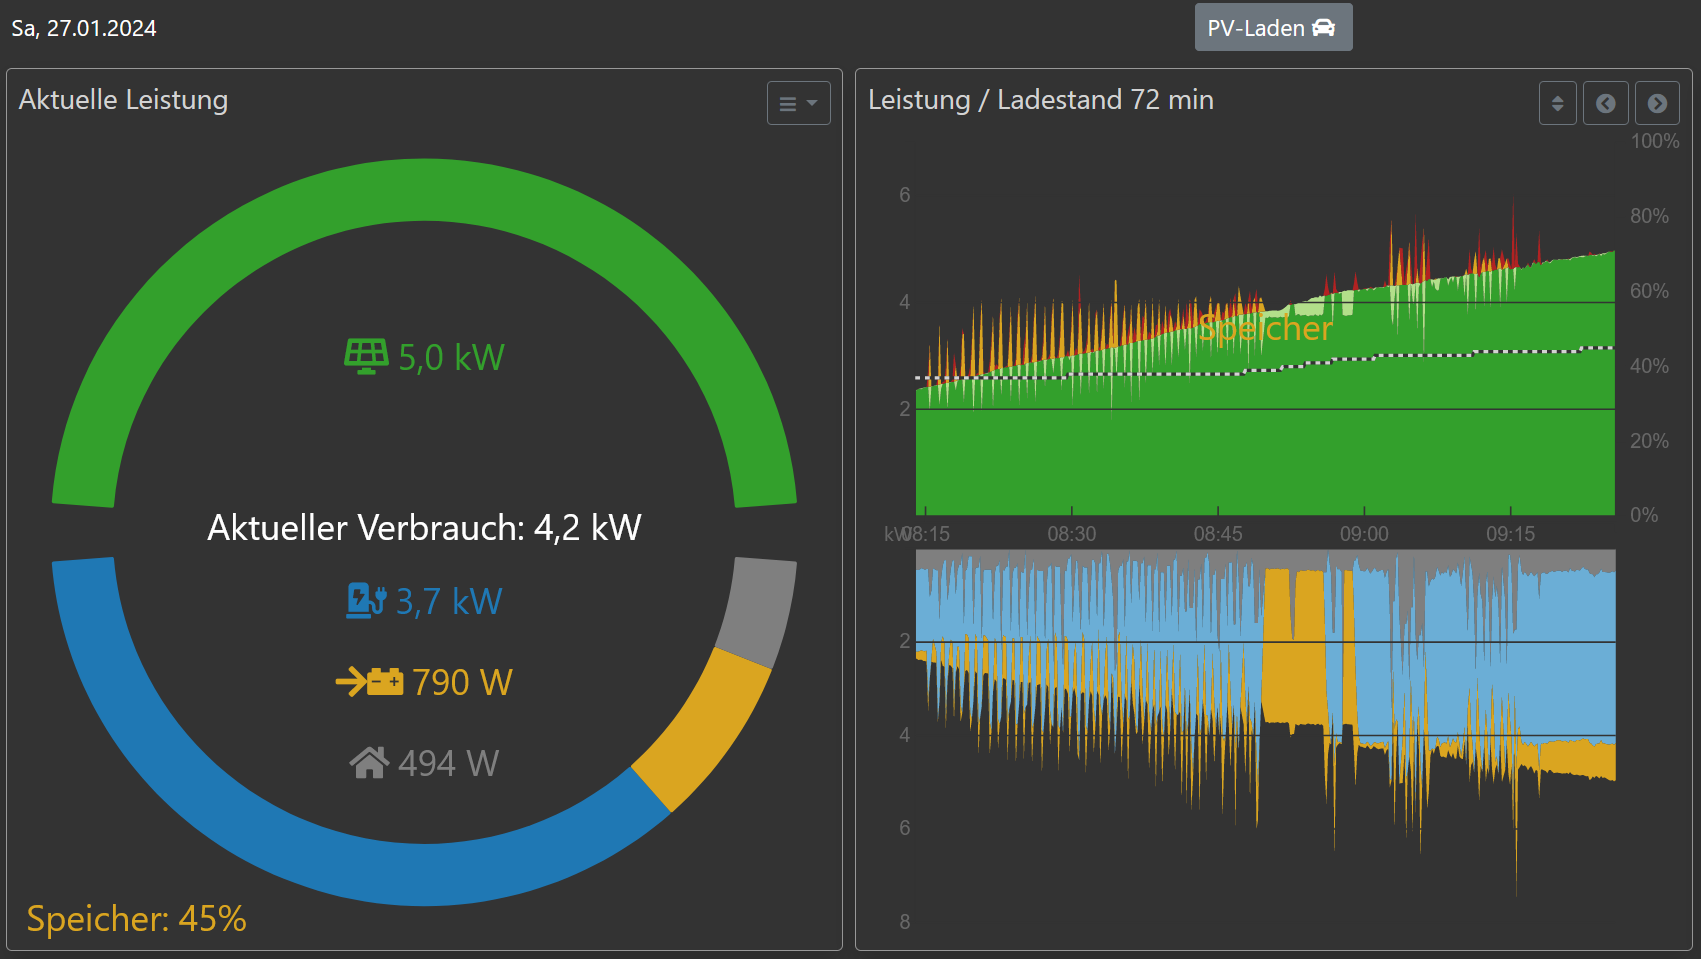The height and width of the screenshot is (959, 1701).
Task: Go to previous chart time range
Action: pyautogui.click(x=1605, y=103)
